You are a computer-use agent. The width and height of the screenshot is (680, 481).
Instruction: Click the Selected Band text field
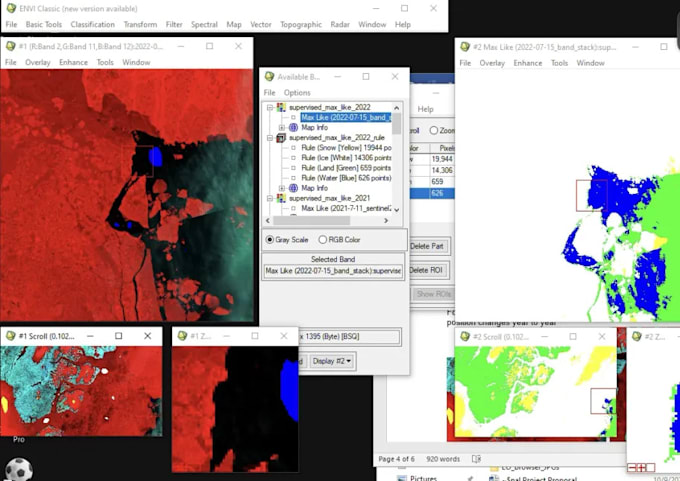[332, 271]
